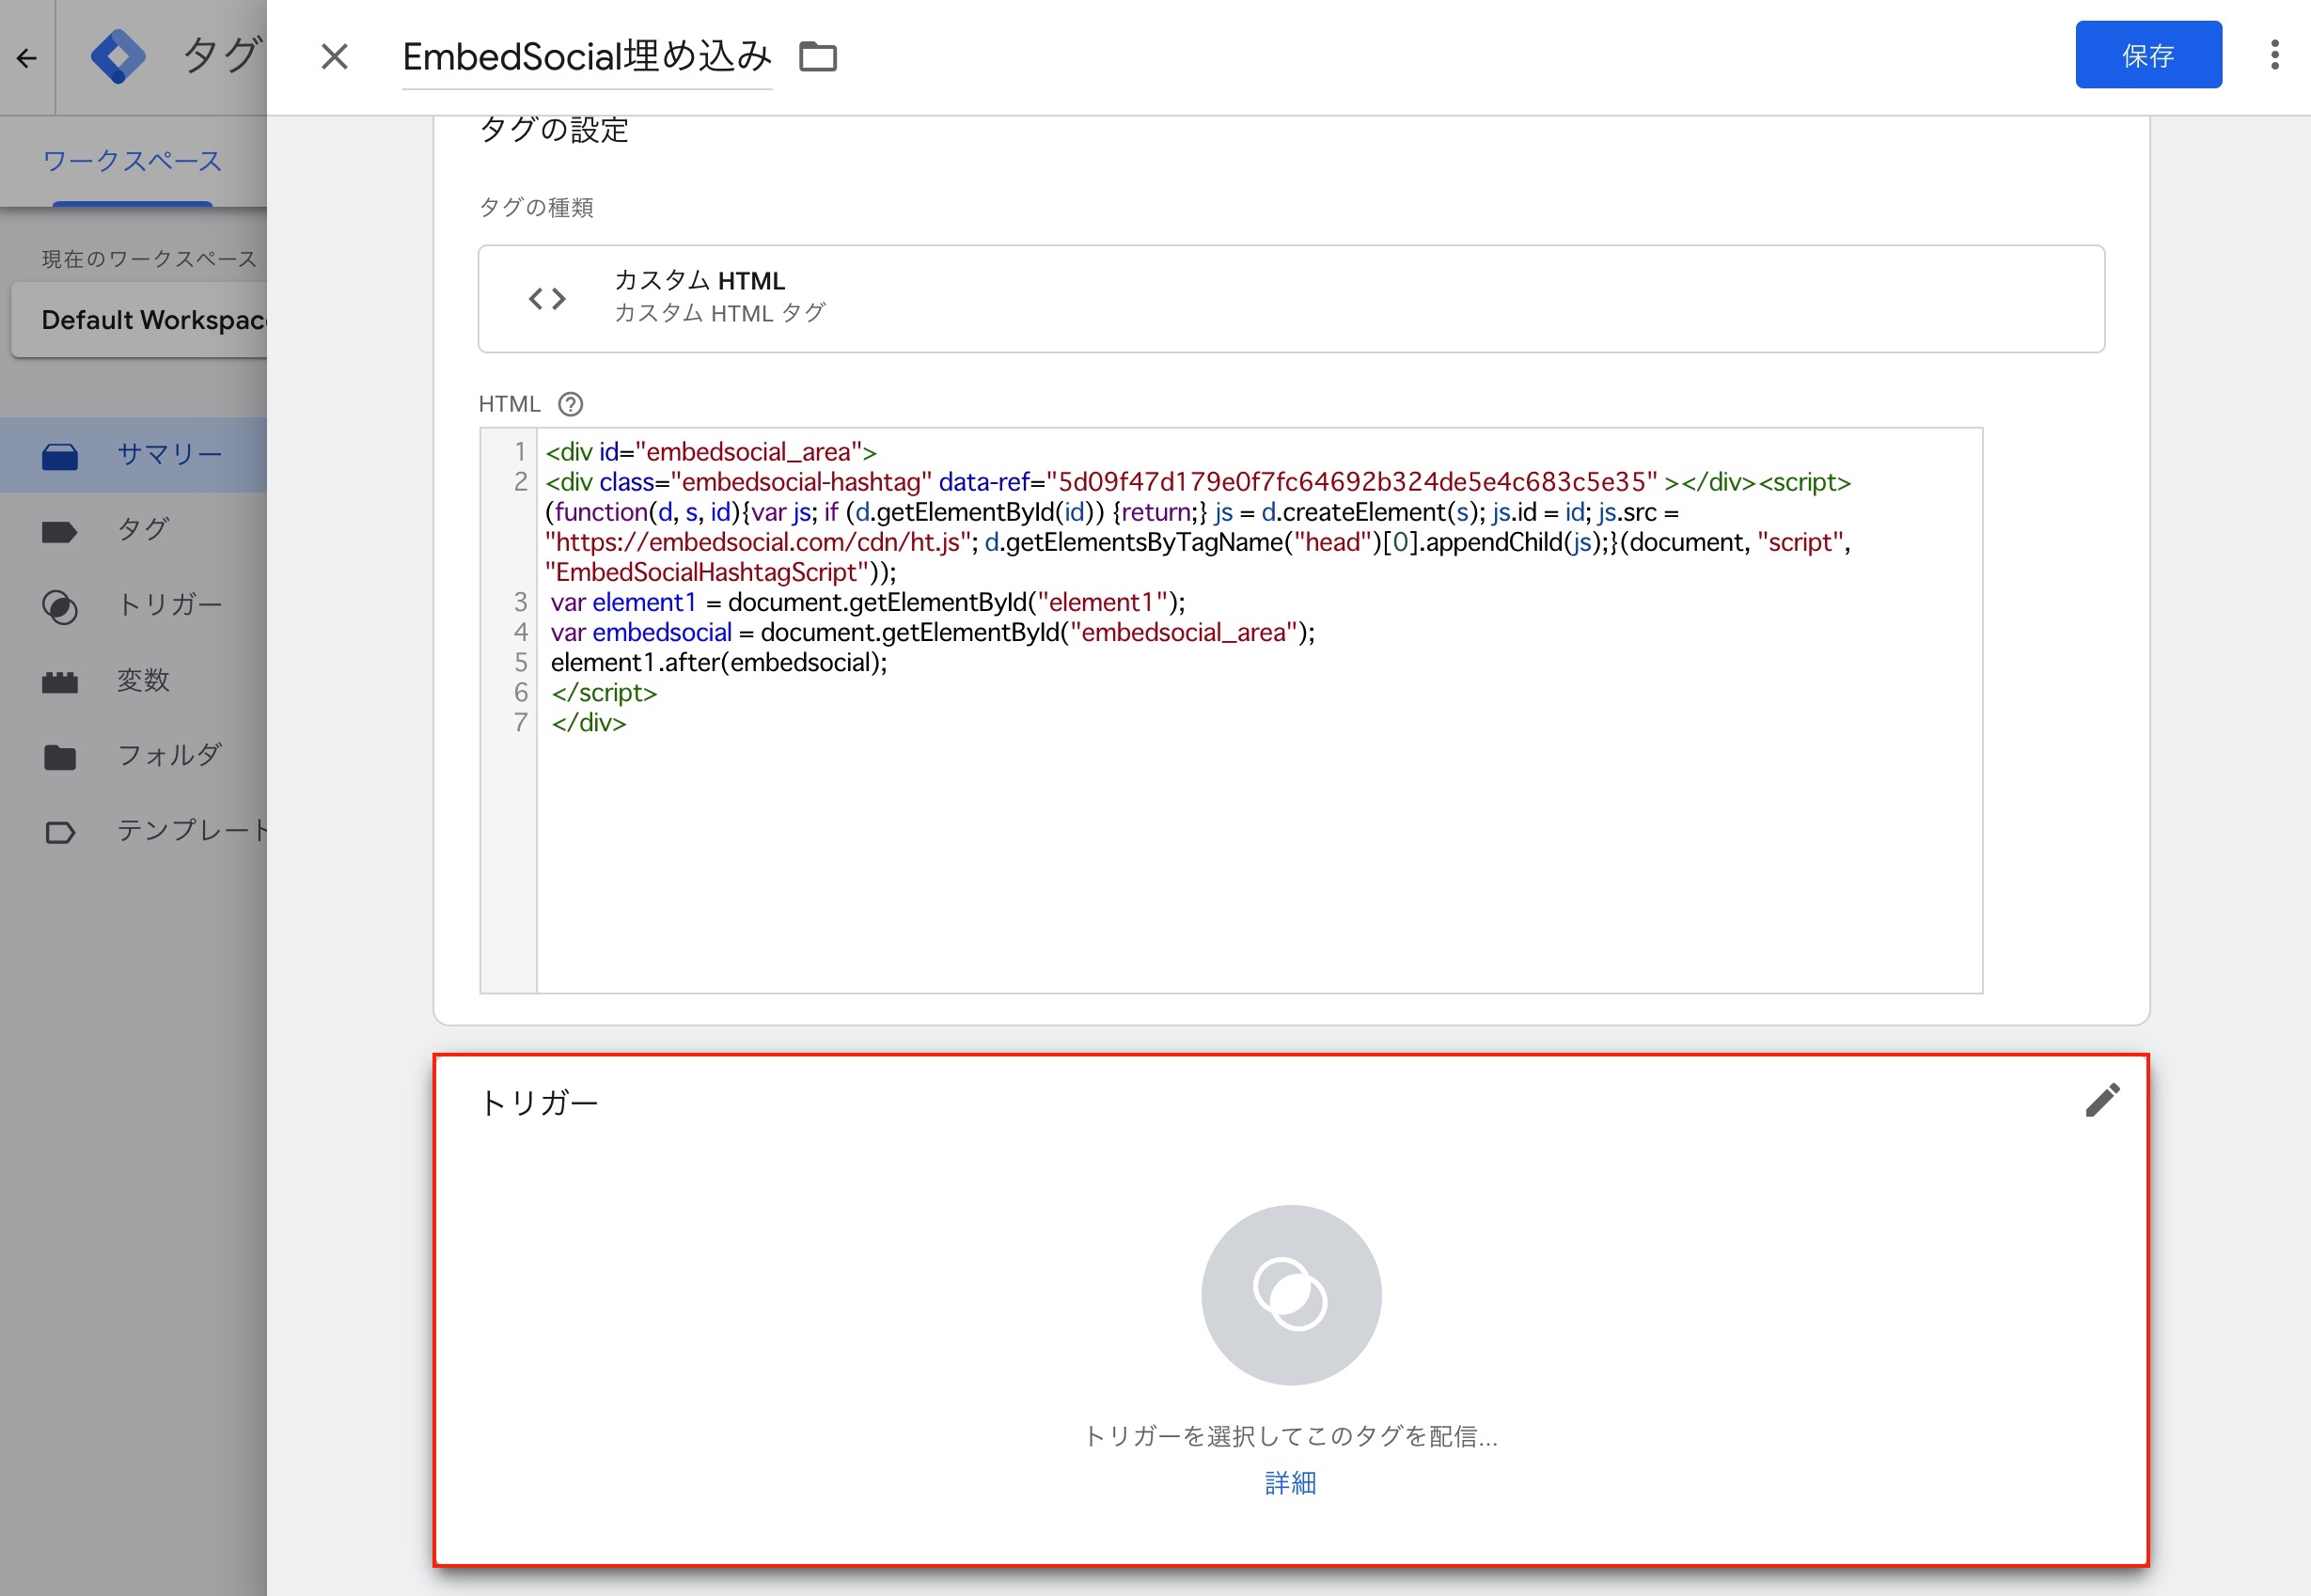This screenshot has width=2311, height=1596.
Task: Click code line 1 with embedsocial_area div
Action: click(710, 452)
